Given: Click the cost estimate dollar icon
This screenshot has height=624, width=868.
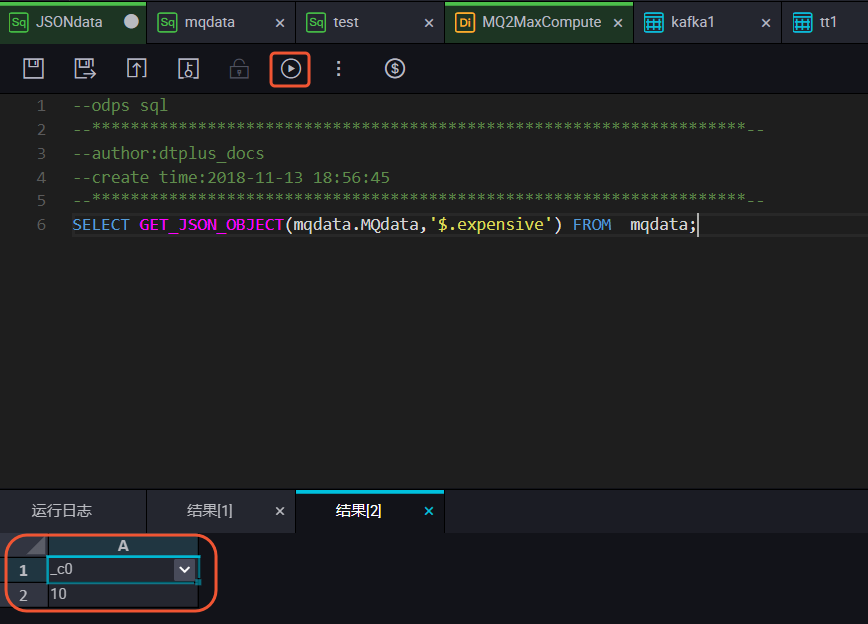Looking at the screenshot, I should coord(395,69).
